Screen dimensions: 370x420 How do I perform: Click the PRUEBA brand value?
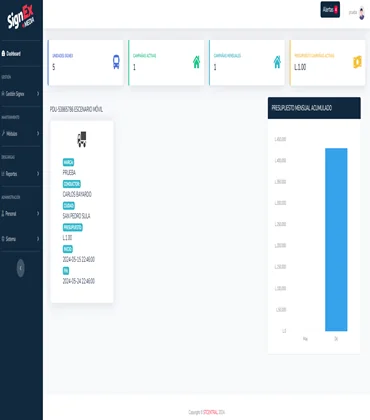[x=69, y=172]
